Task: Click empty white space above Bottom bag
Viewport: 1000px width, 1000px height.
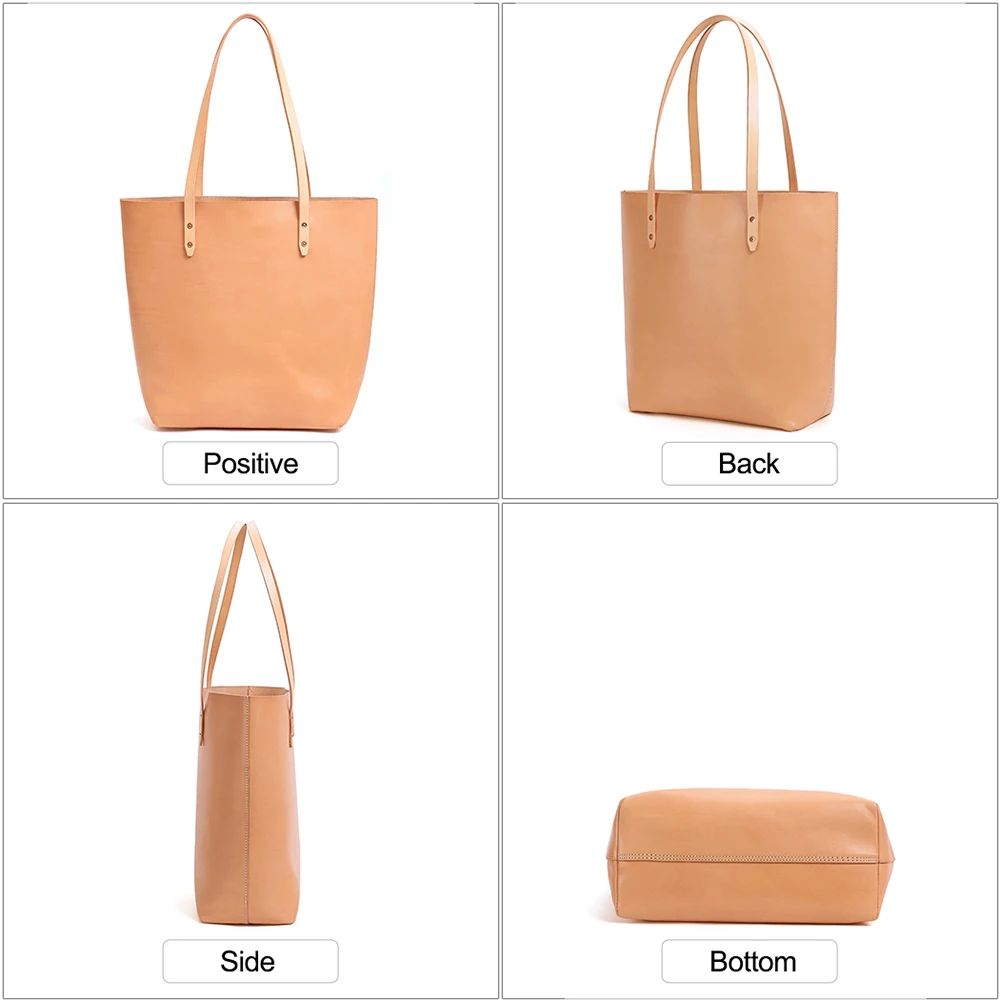Action: pyautogui.click(x=749, y=644)
